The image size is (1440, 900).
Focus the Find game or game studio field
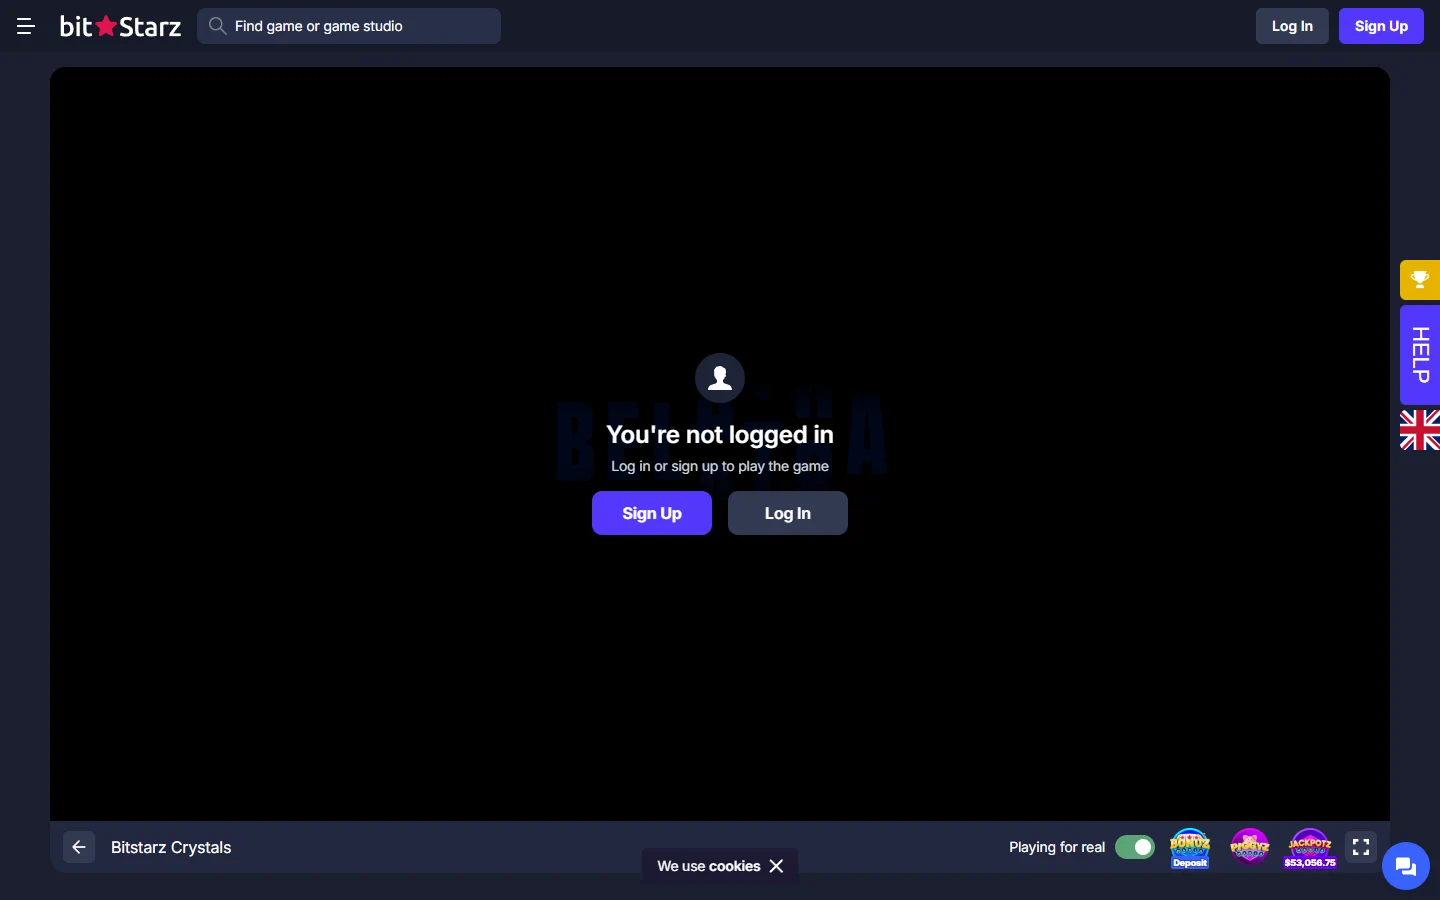[x=349, y=26]
